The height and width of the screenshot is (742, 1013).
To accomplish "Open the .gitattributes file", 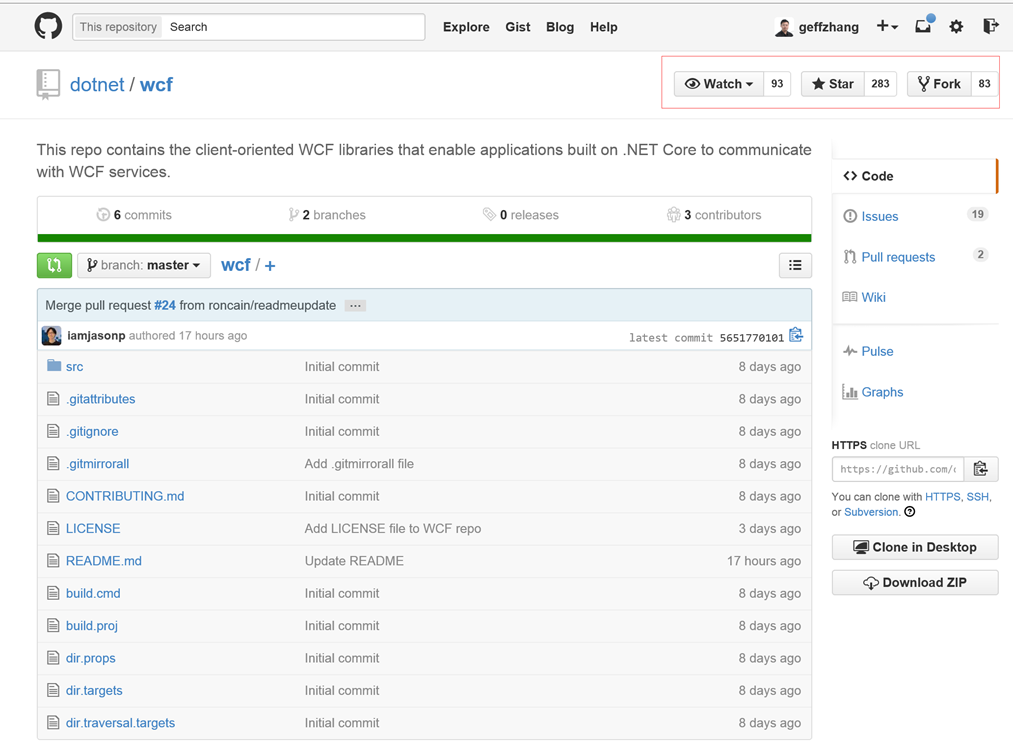I will [x=100, y=399].
